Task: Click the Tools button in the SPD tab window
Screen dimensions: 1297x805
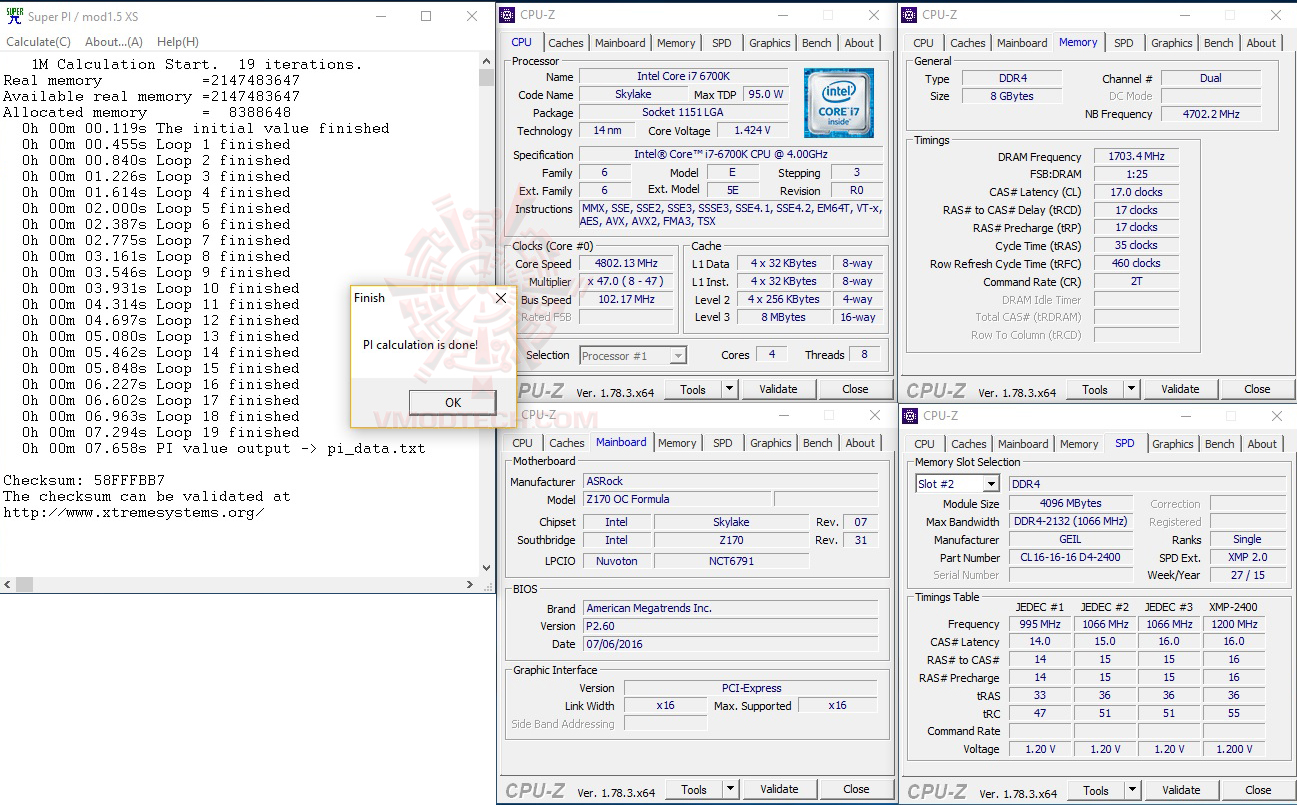Action: 1096,790
